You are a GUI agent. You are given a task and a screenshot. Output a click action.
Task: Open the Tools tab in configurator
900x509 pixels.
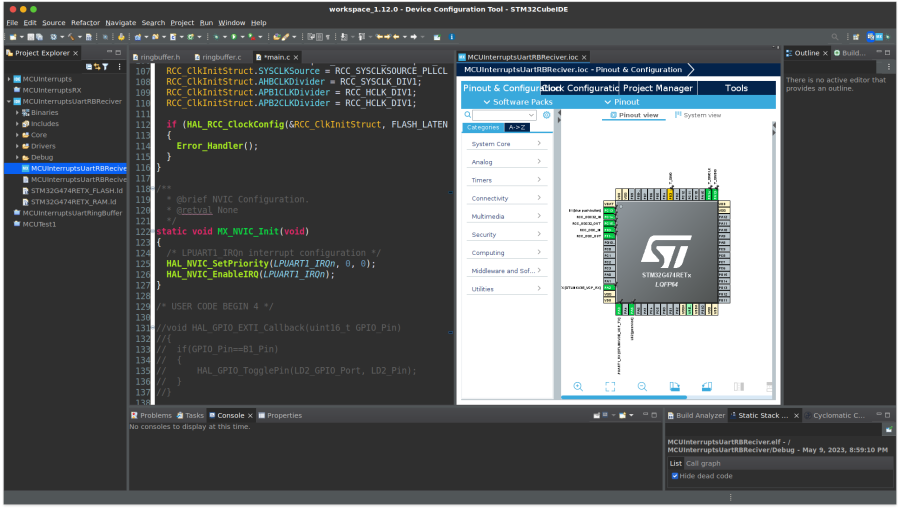coord(736,88)
